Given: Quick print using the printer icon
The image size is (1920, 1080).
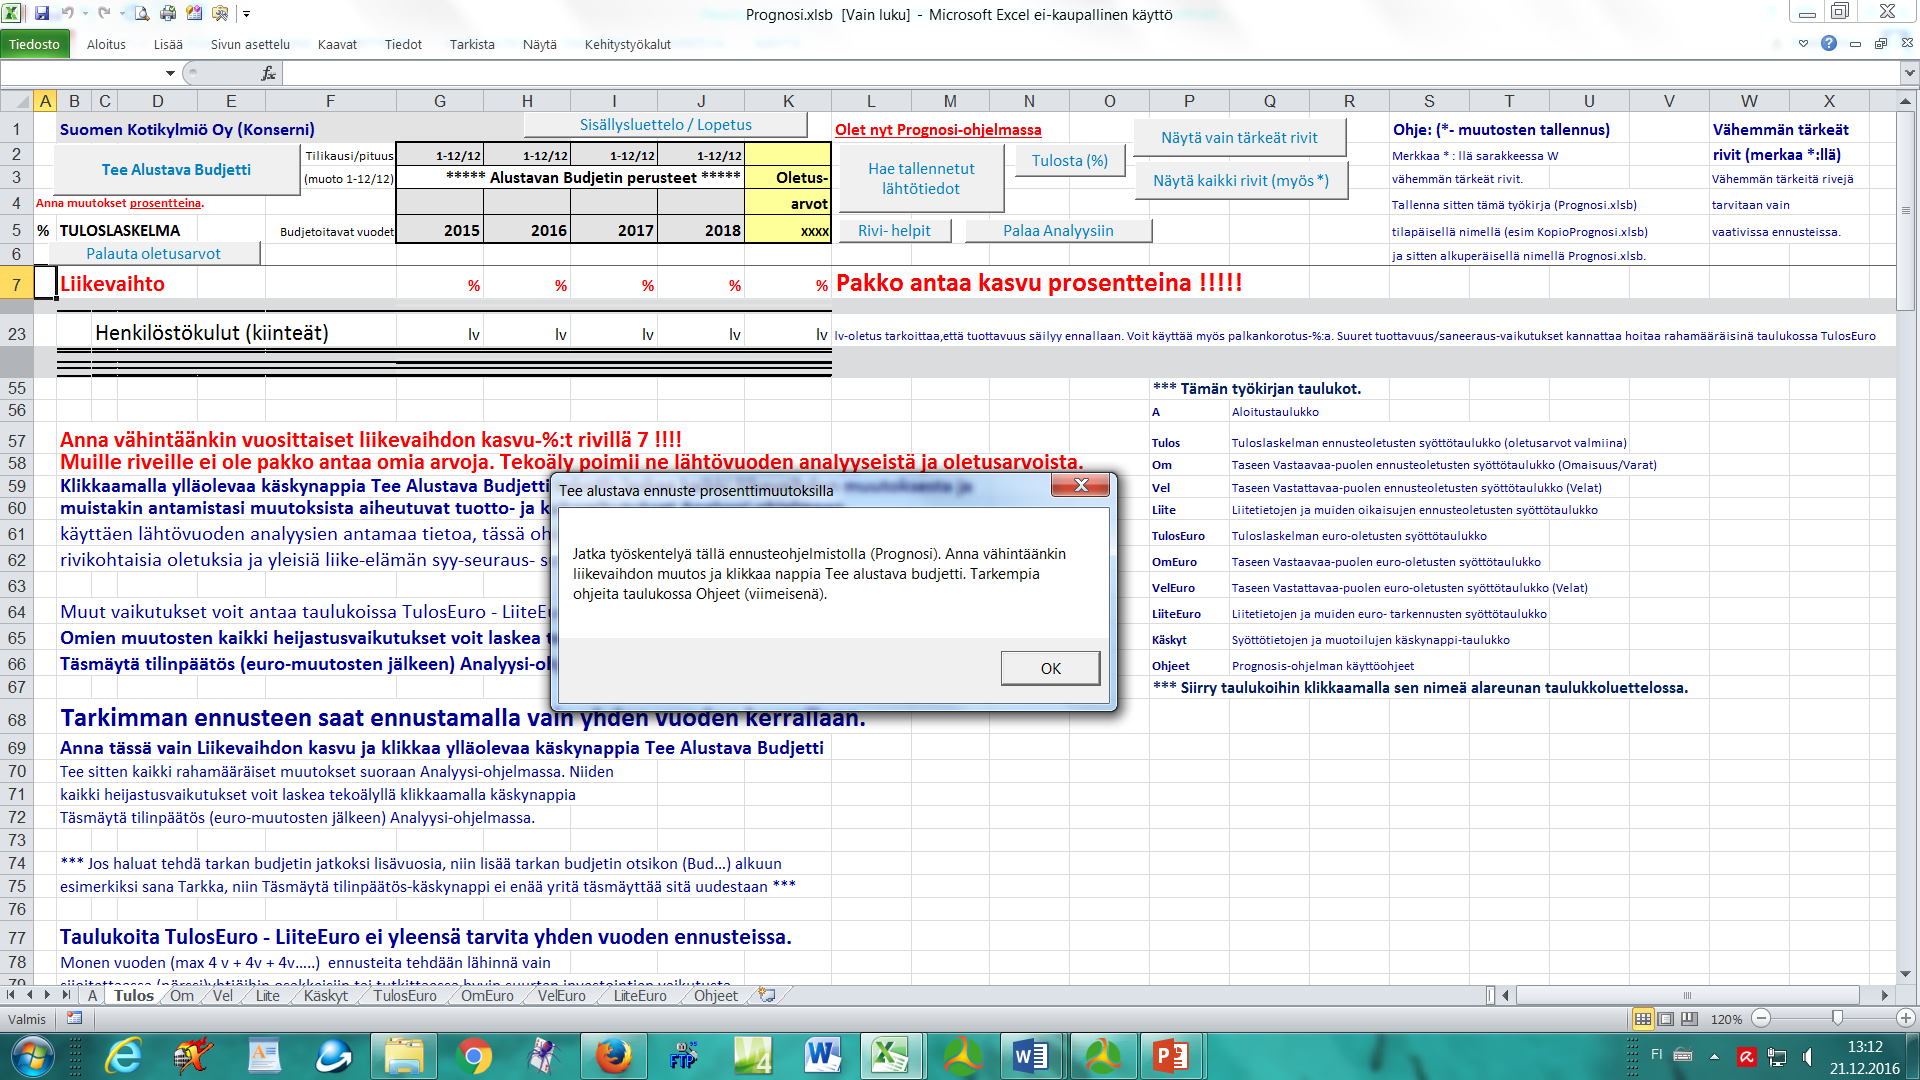Looking at the screenshot, I should click(x=168, y=13).
